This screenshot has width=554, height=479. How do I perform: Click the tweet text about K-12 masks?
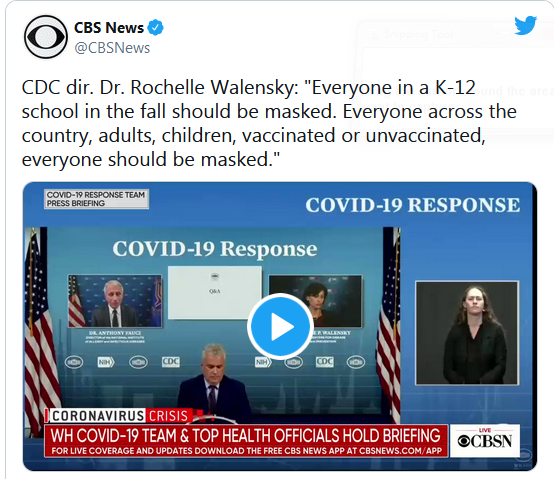tap(269, 123)
